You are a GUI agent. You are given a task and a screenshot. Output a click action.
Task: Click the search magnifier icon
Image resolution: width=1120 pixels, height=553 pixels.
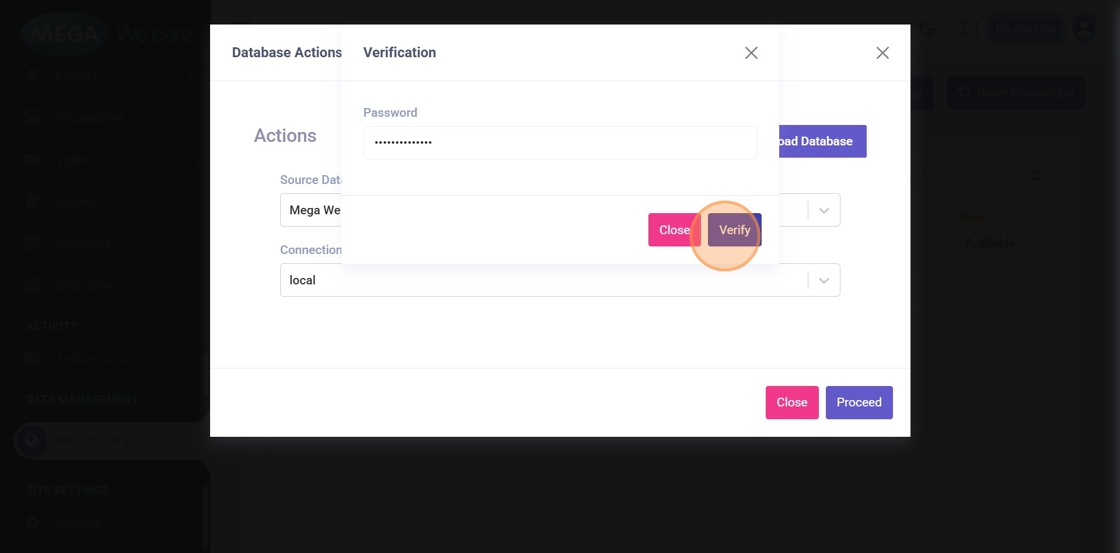[x=1036, y=177]
